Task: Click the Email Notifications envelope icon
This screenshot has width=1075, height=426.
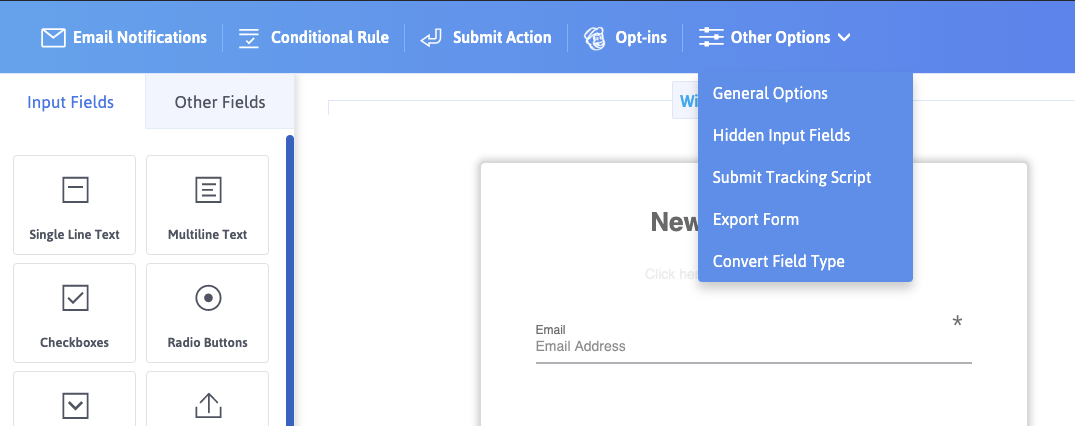Action: click(x=53, y=38)
